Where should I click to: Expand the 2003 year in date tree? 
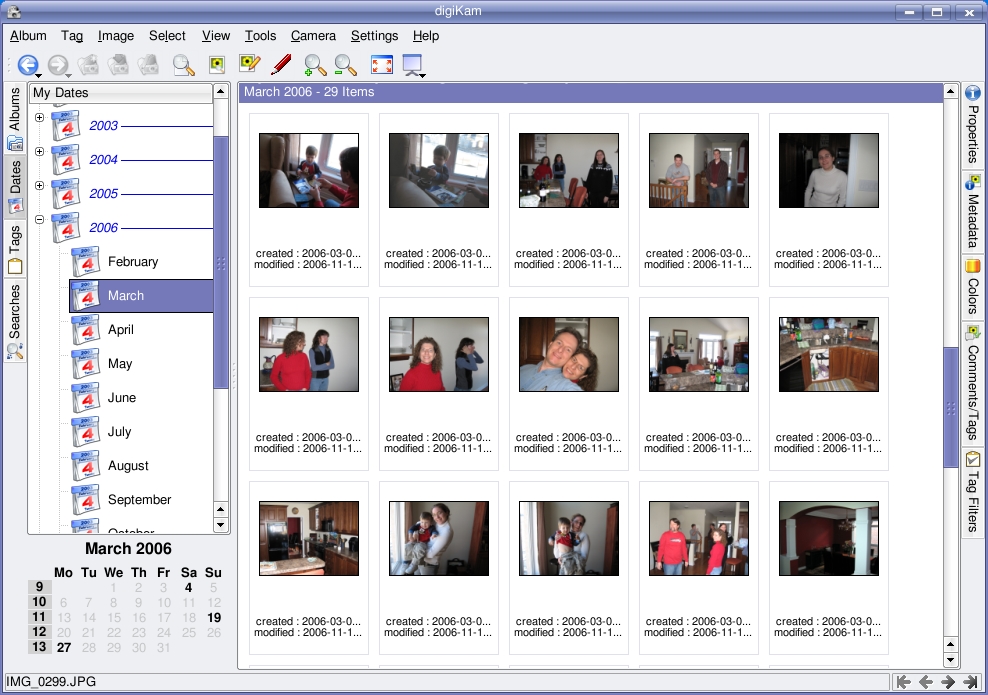40,118
